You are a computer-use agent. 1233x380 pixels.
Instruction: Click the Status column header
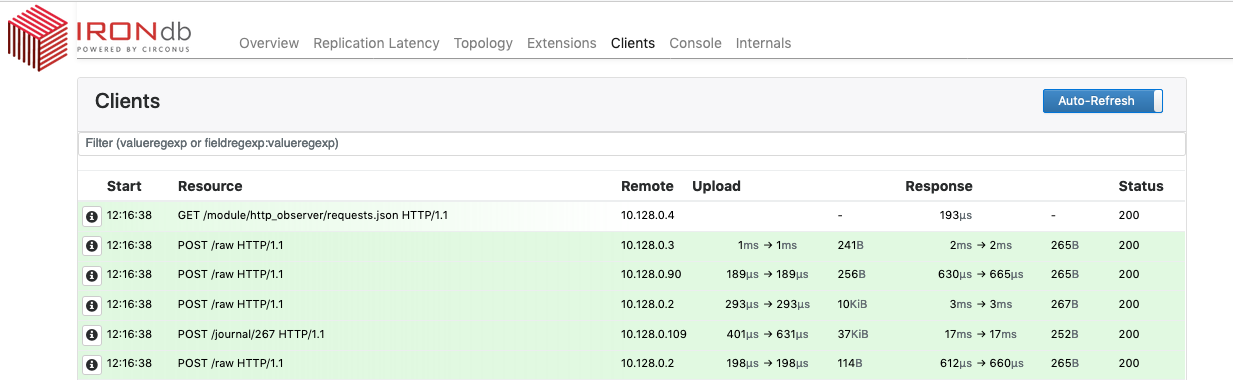1141,186
